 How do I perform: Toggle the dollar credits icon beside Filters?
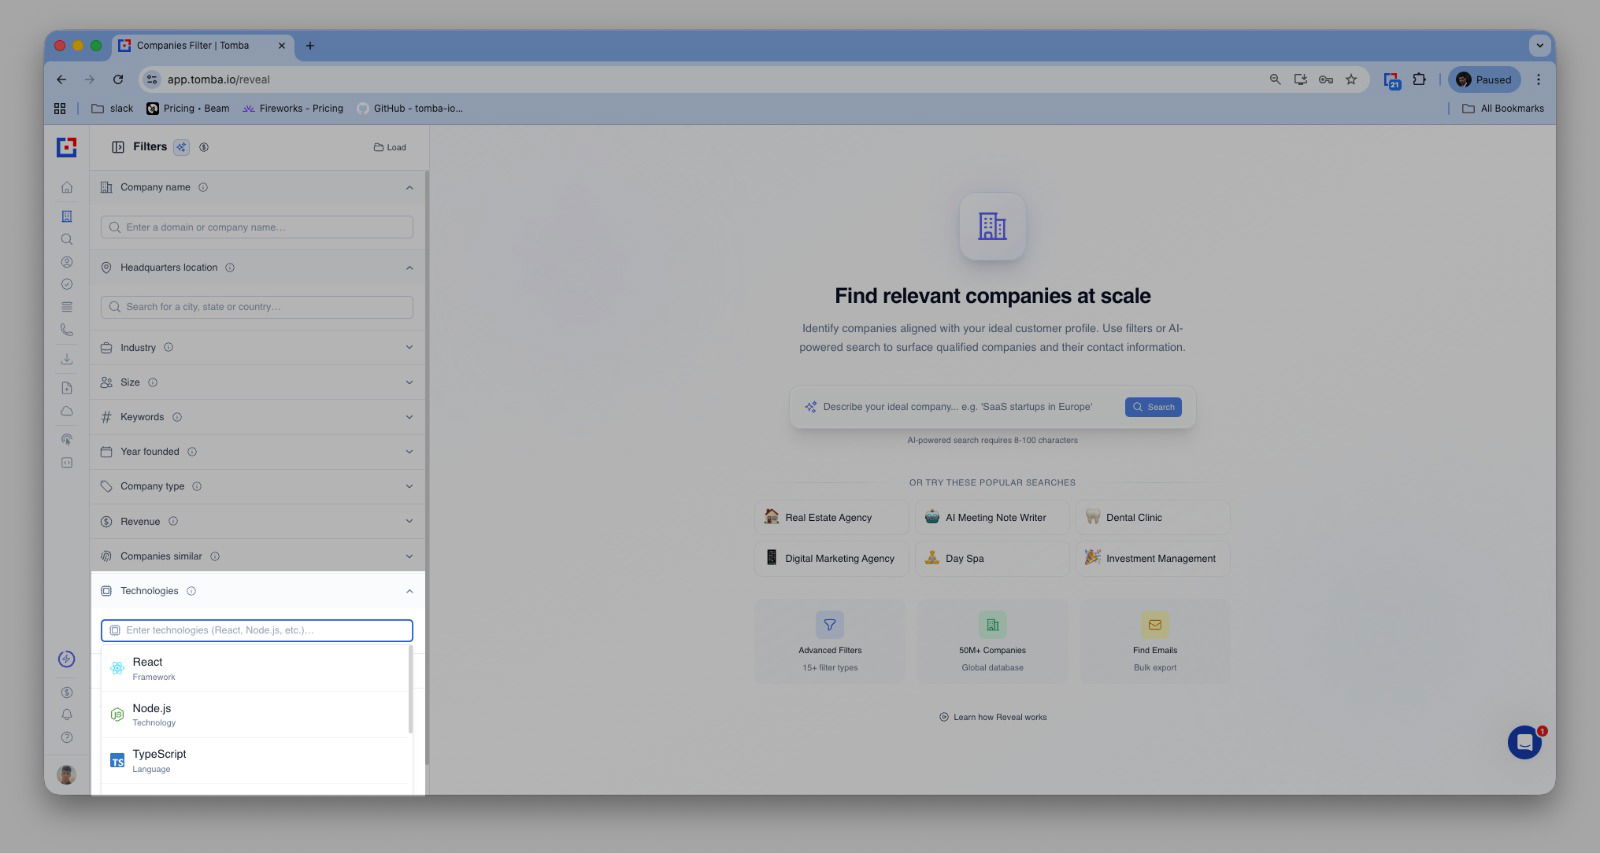click(x=204, y=147)
